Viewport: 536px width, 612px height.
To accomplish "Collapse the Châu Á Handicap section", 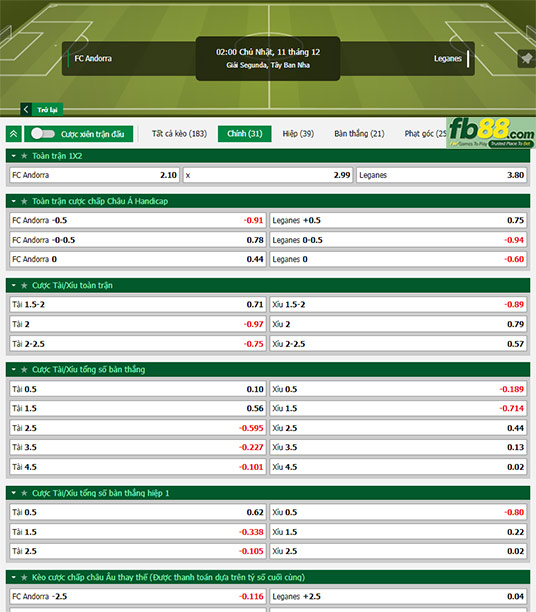I will (14, 201).
